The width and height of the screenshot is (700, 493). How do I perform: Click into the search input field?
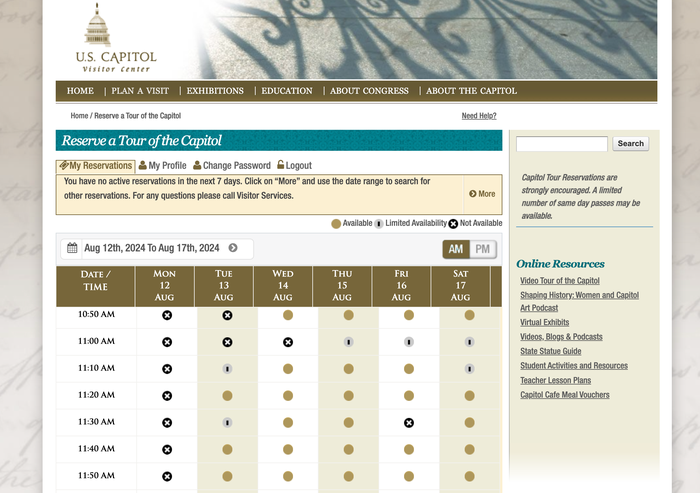point(562,144)
